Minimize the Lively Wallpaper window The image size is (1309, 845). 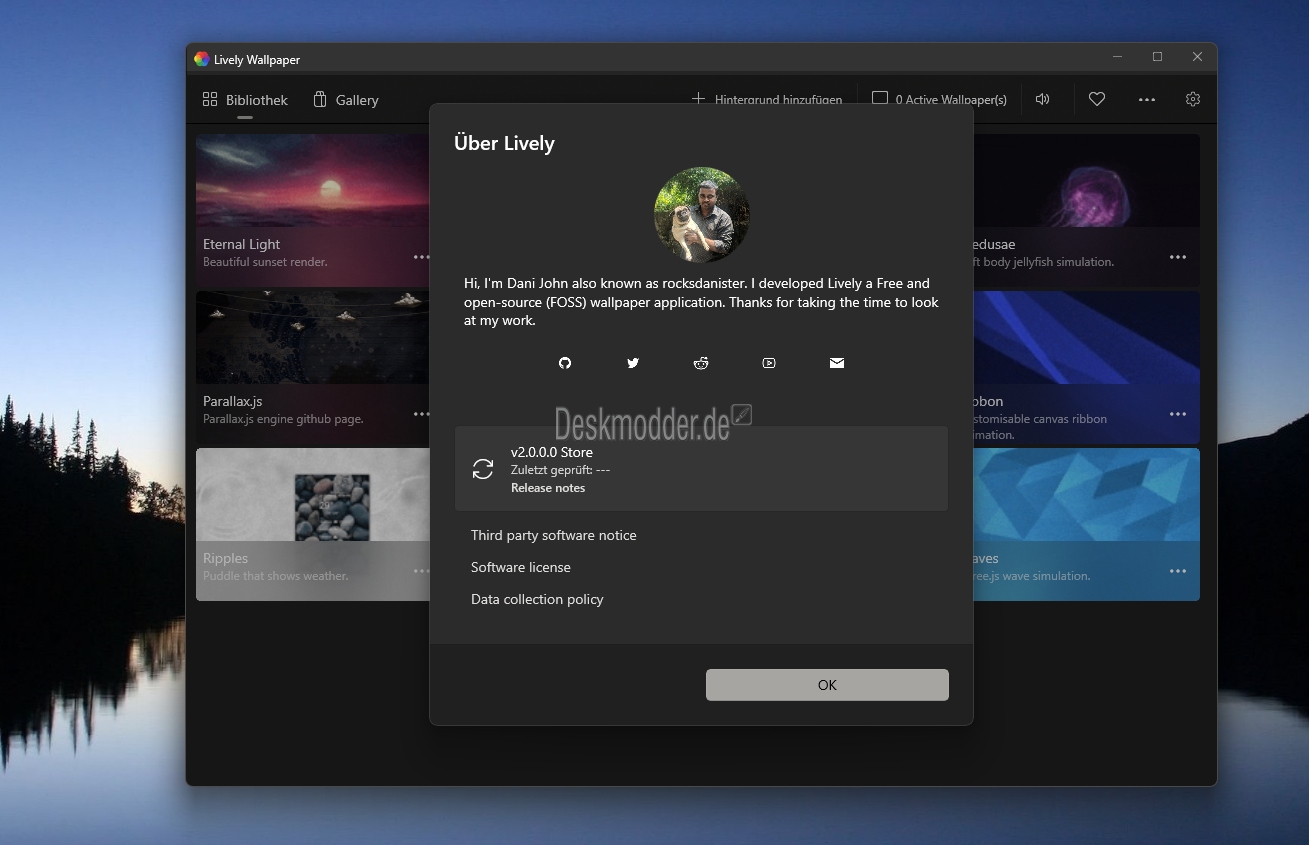point(1118,57)
